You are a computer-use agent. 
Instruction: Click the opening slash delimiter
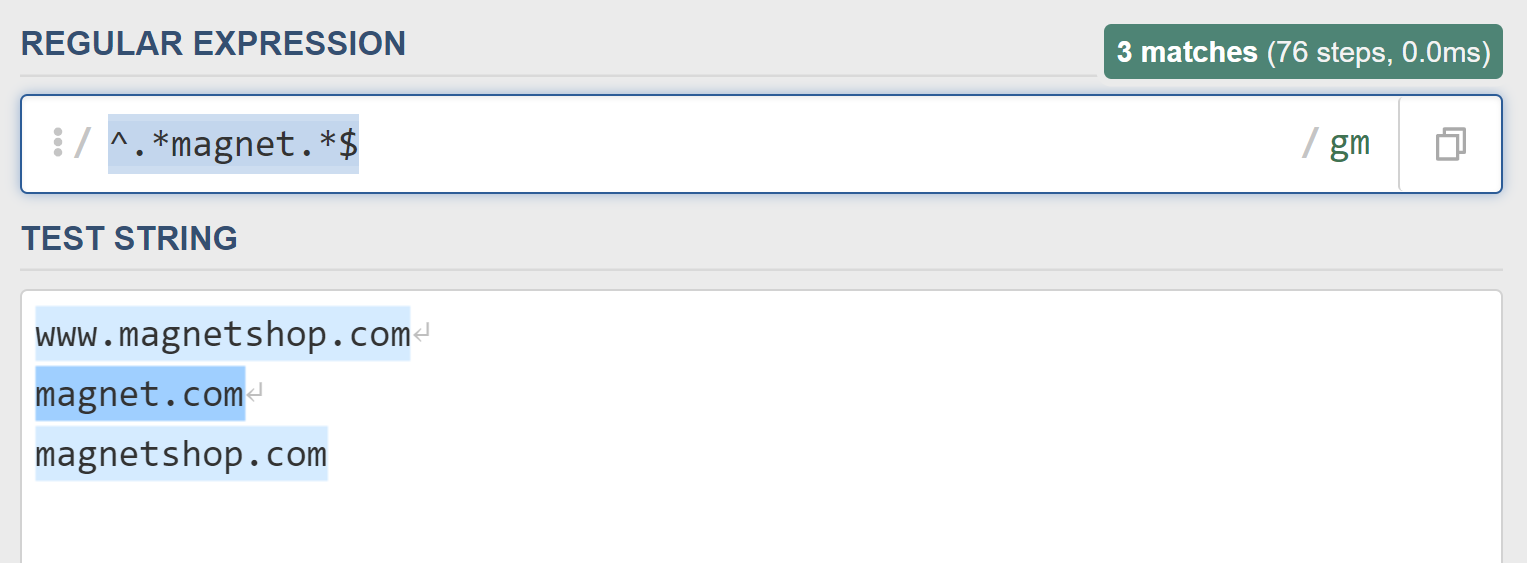click(x=82, y=144)
